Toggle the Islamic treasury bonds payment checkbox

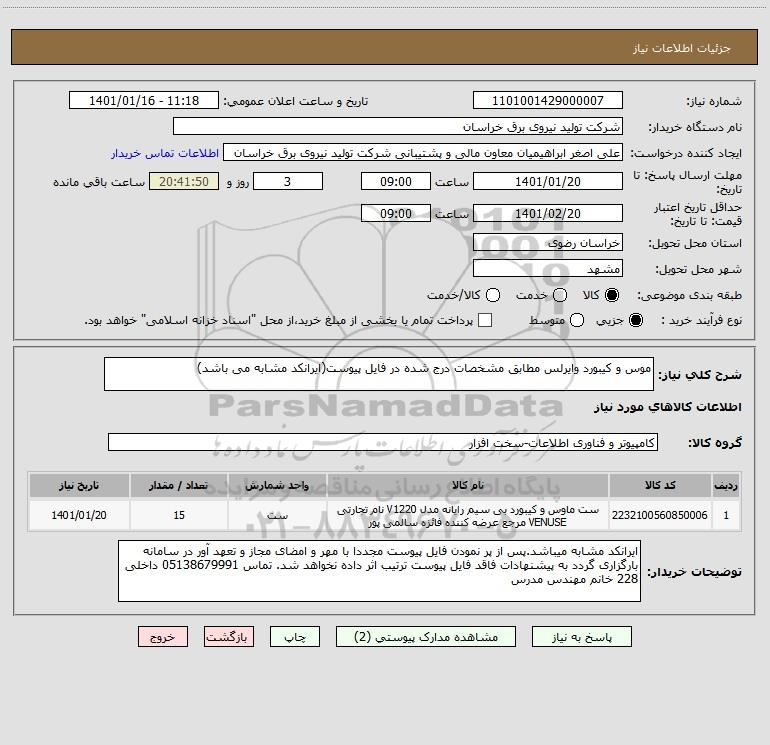point(485,320)
